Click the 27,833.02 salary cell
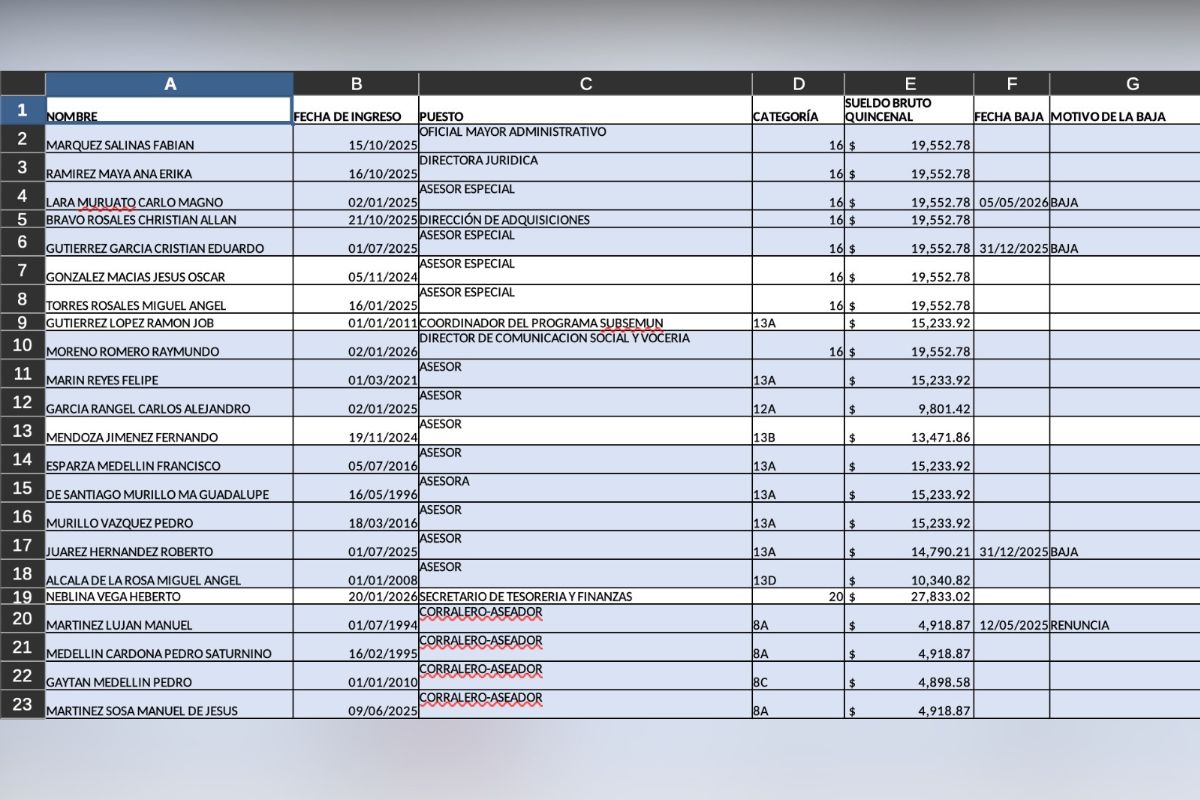Image resolution: width=1200 pixels, height=800 pixels. click(909, 596)
